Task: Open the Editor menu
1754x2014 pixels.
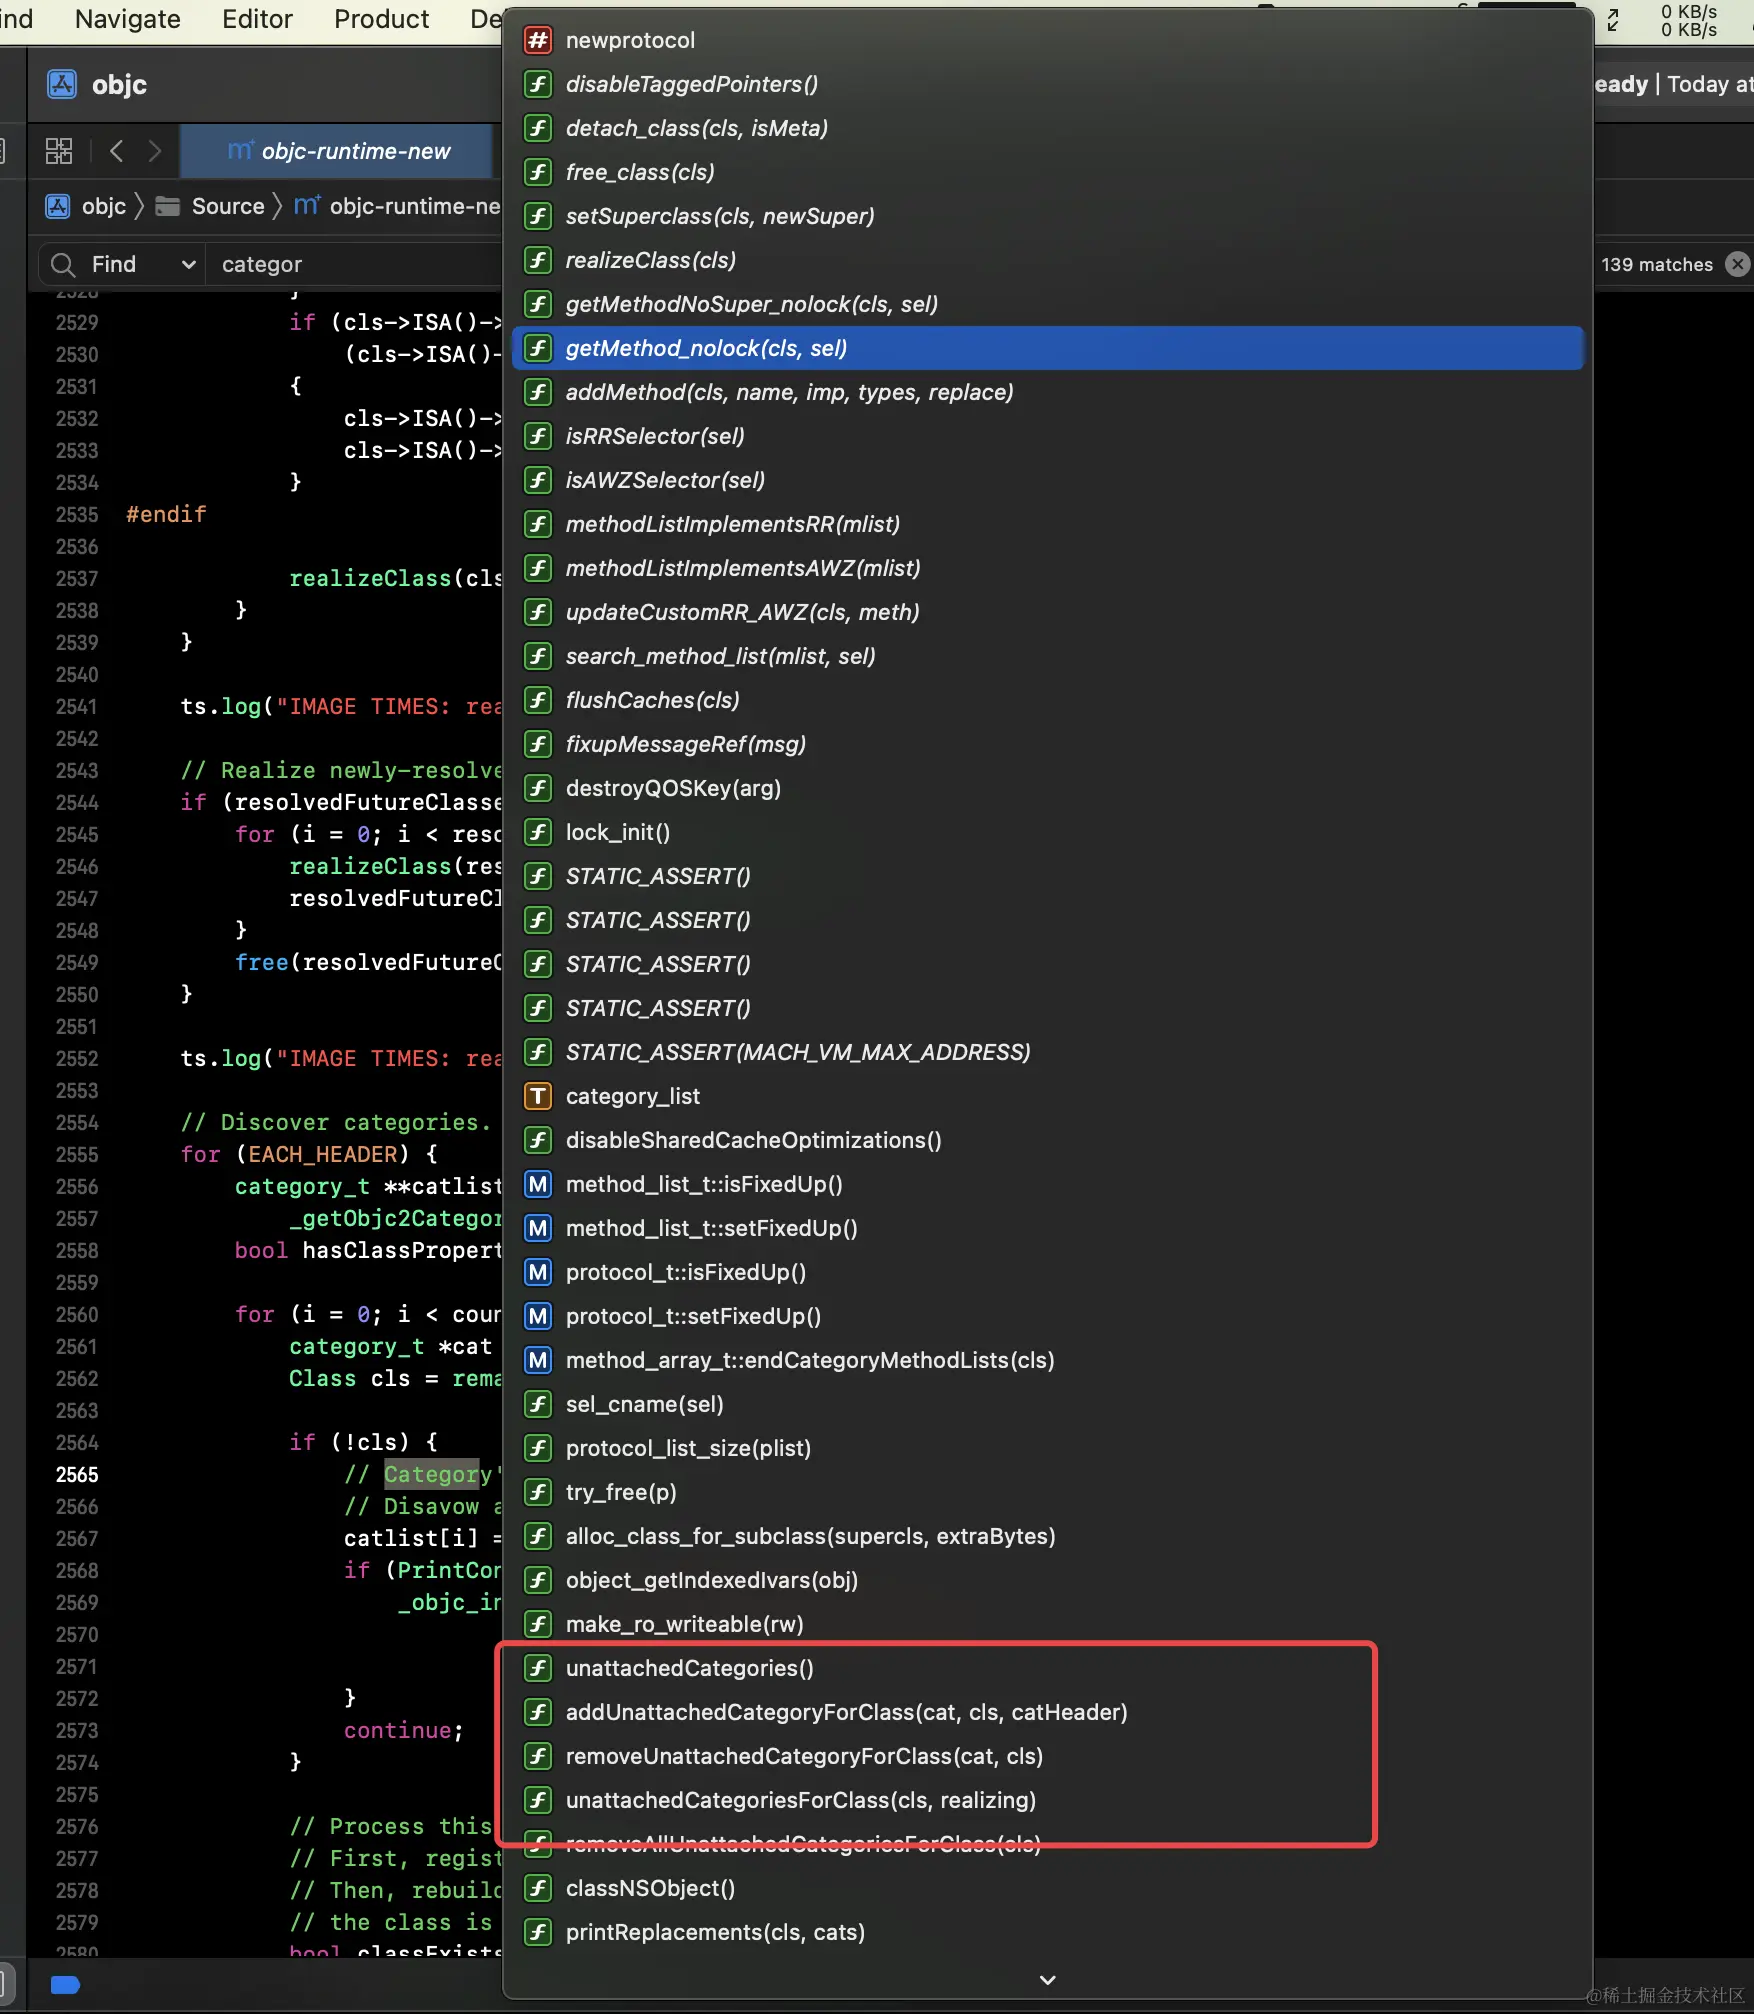Action: [257, 19]
